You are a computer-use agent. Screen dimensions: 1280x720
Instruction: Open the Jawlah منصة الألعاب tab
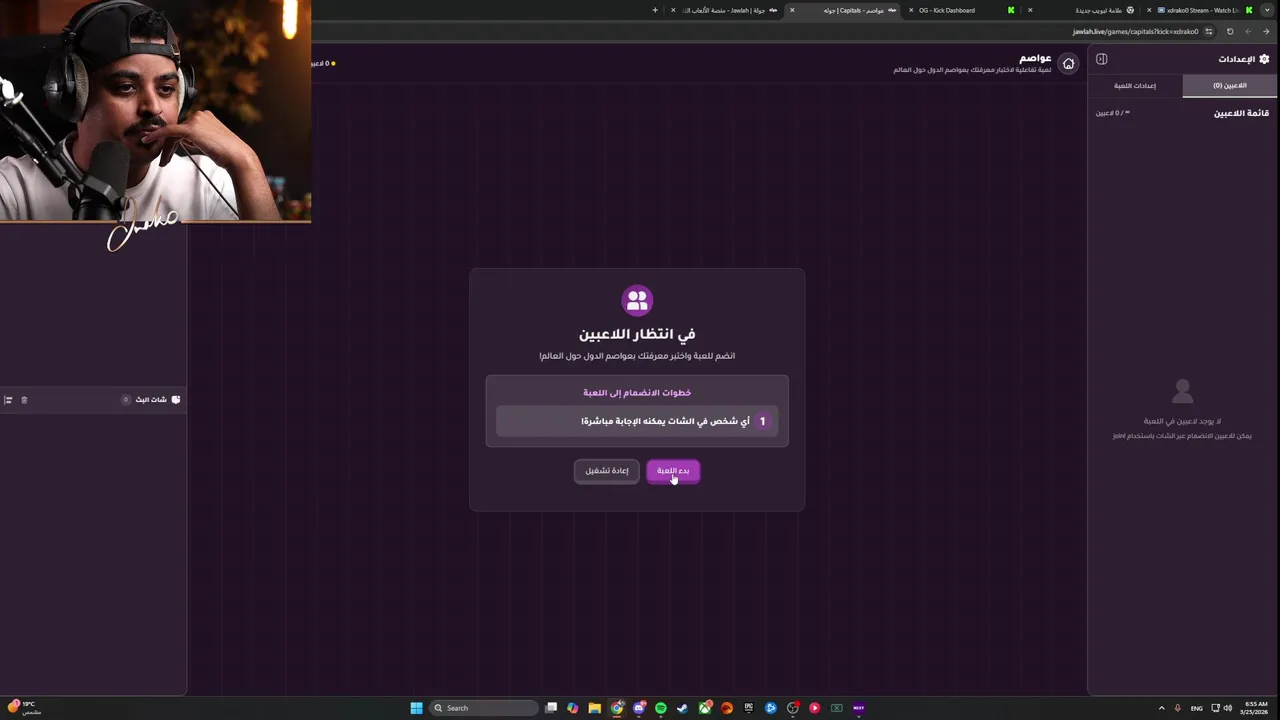pyautogui.click(x=725, y=10)
